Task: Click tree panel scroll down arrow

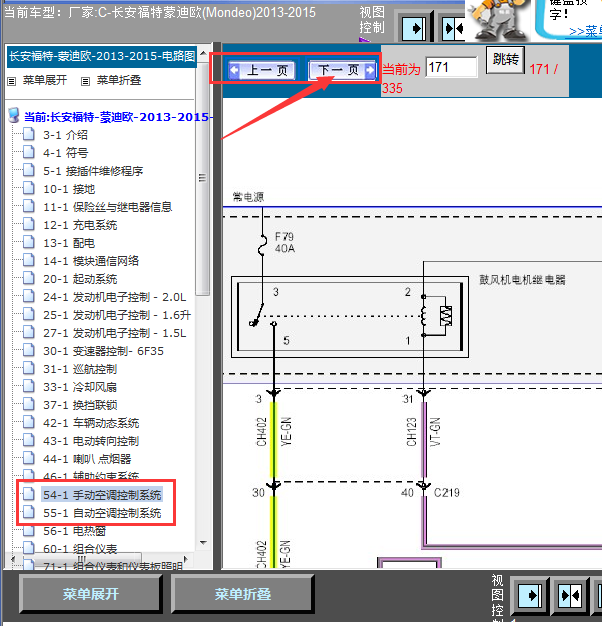Action: click(203, 543)
